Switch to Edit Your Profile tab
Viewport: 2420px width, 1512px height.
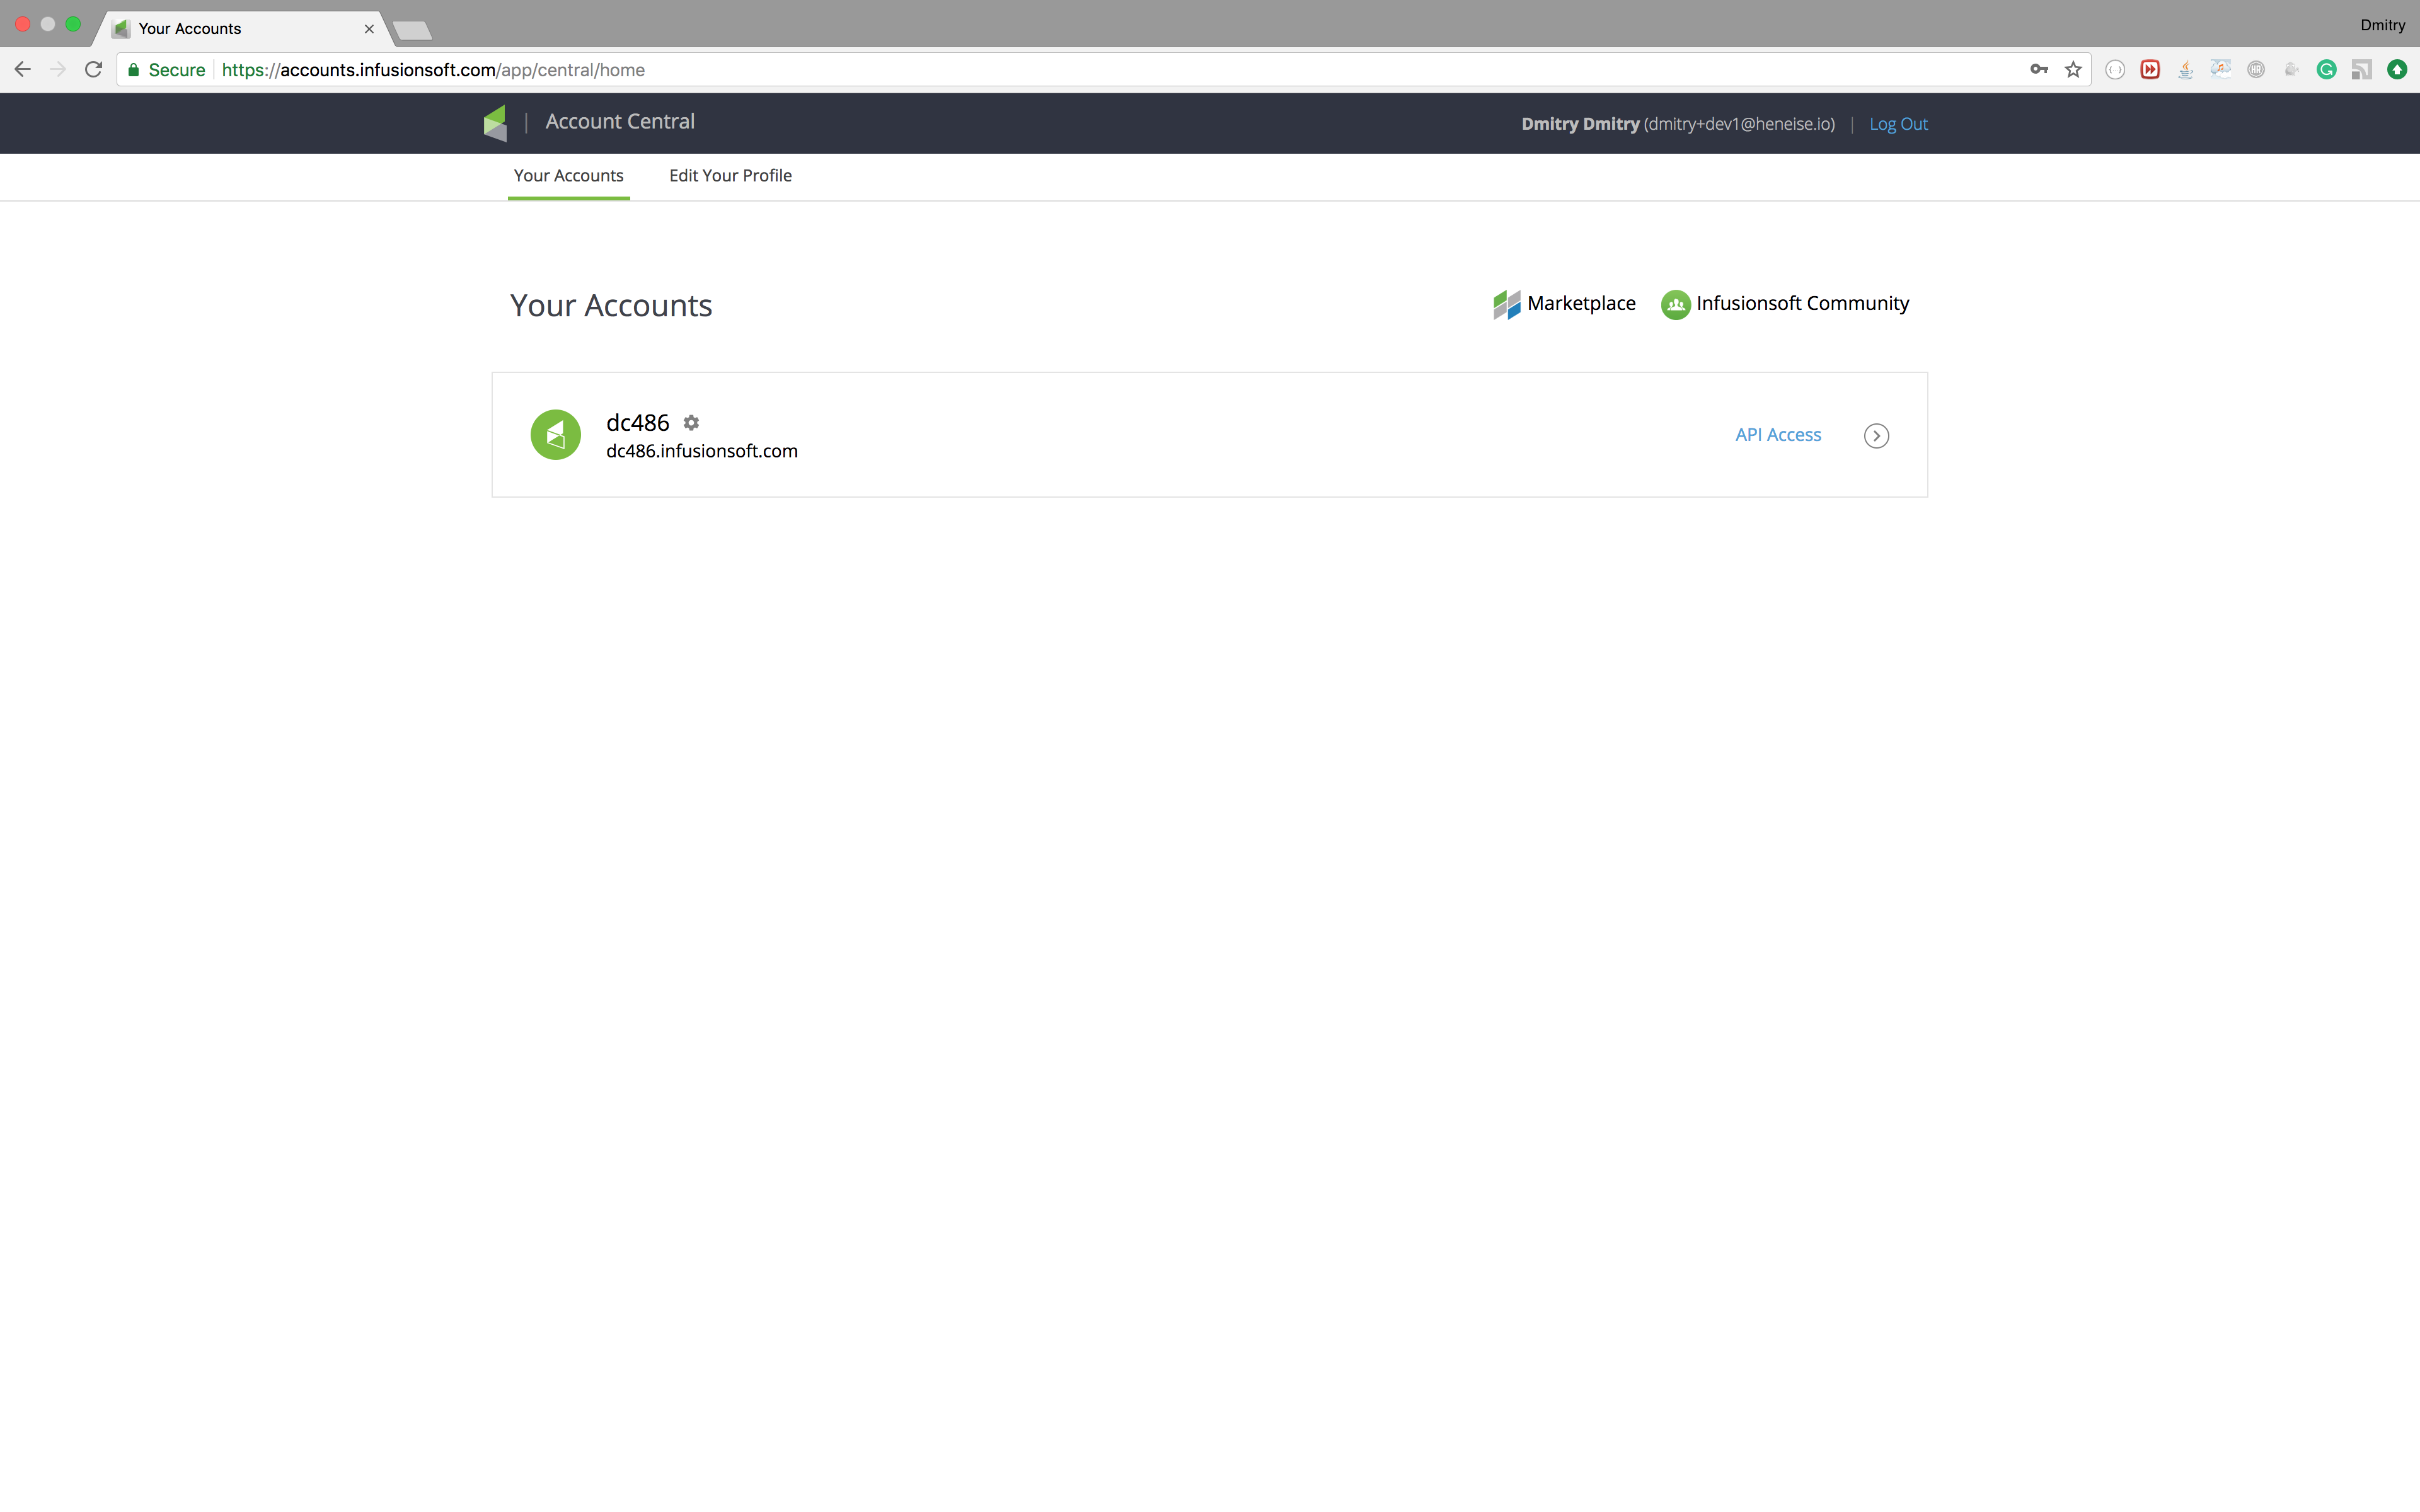point(730,176)
